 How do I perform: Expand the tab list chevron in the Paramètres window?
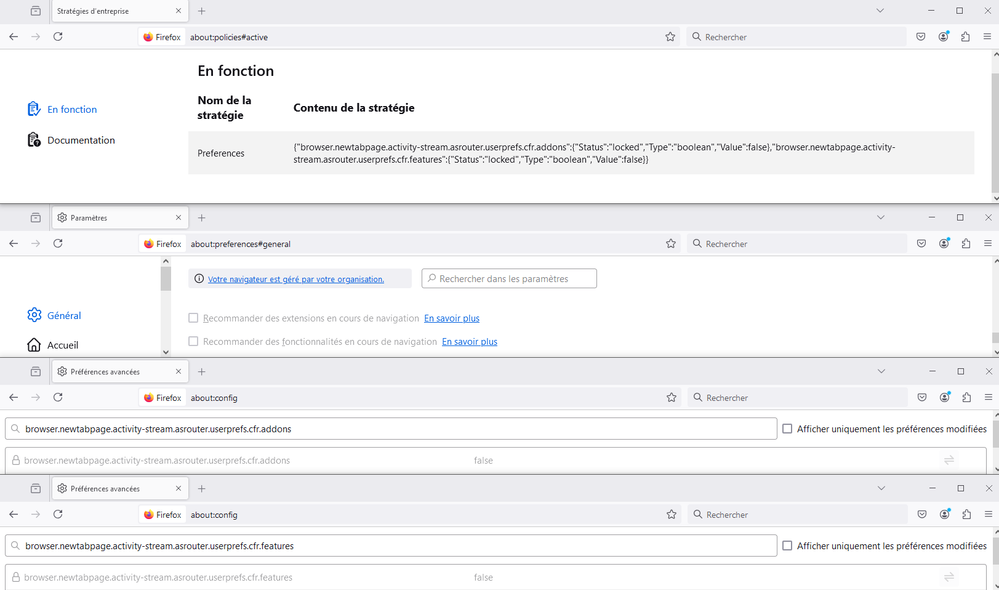tap(880, 217)
